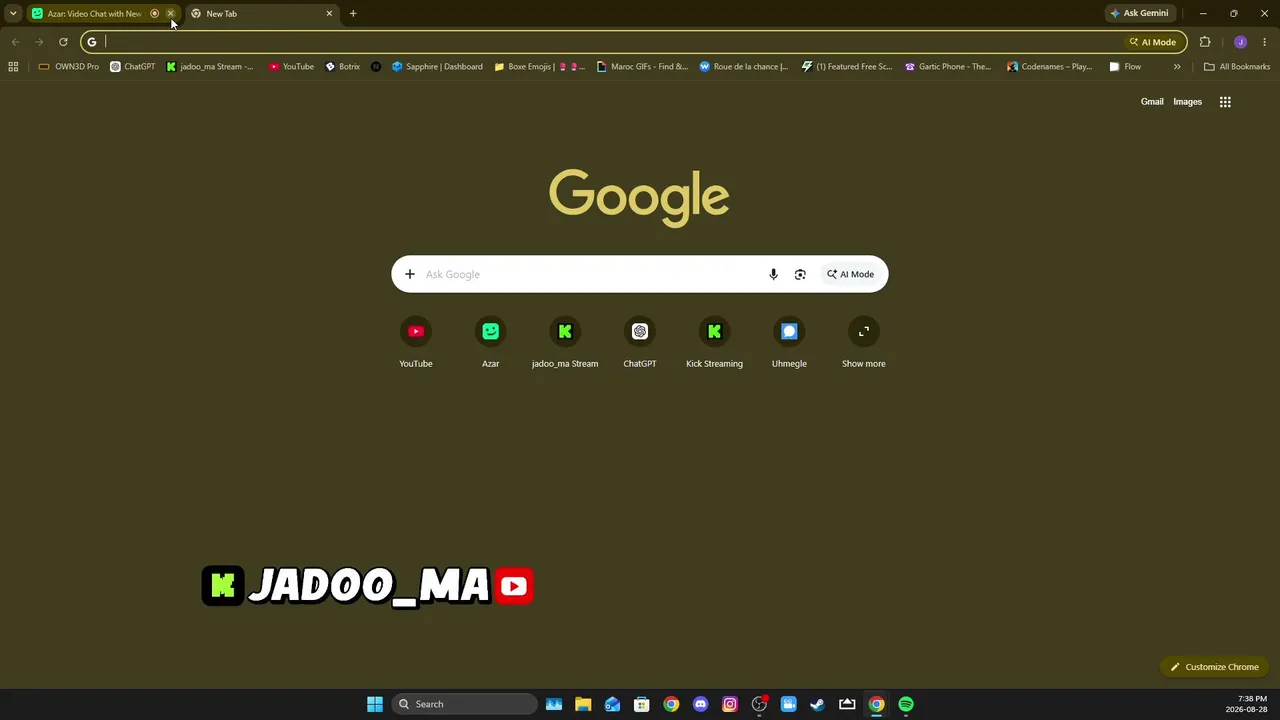Screen dimensions: 1280x720
Task: Open the Notion bookmark icon
Action: (x=376, y=67)
